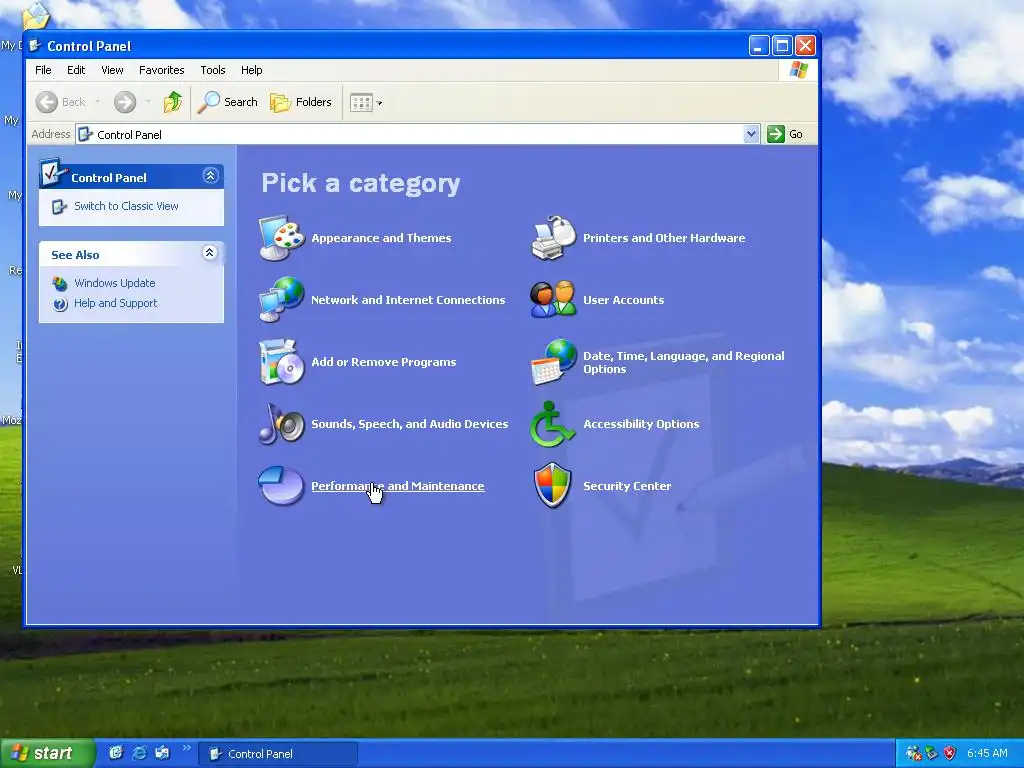
Task: Open the Windows Update link
Action: tap(114, 283)
